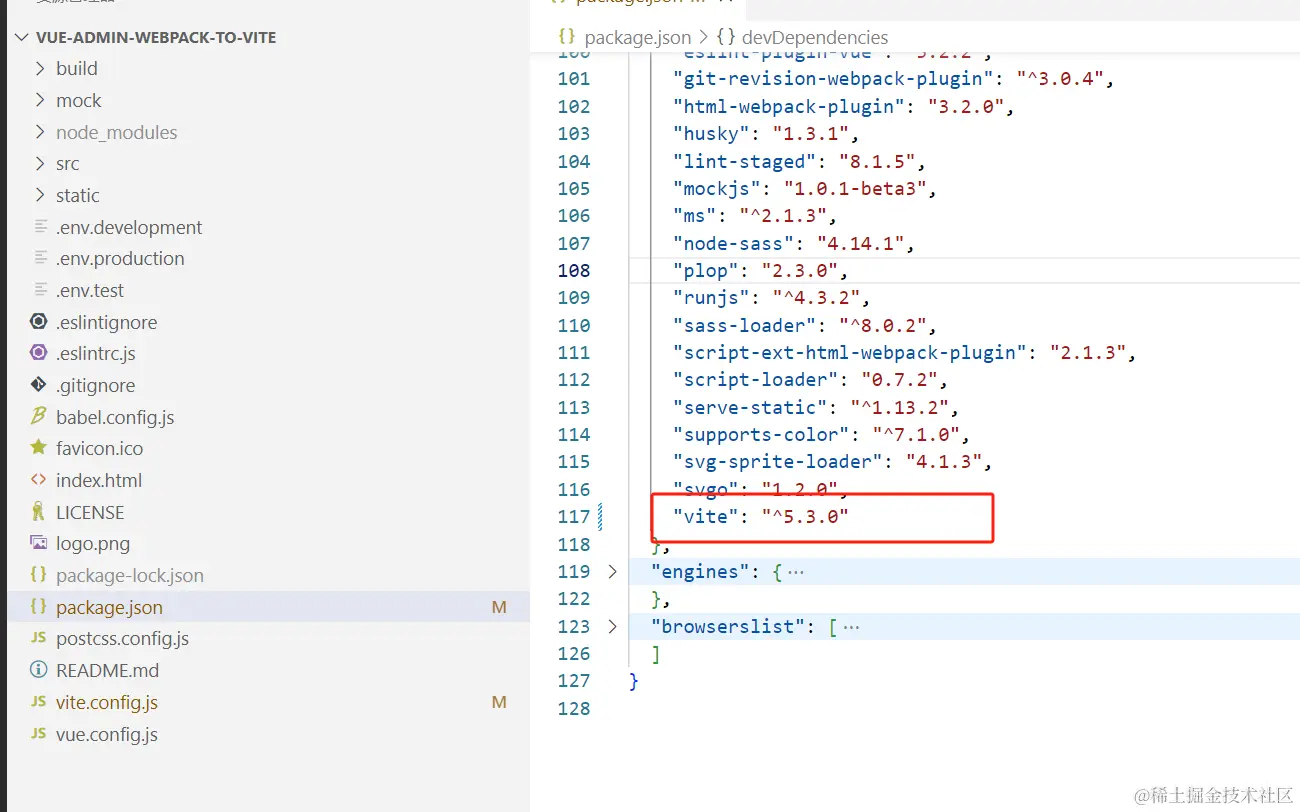Click the HTML brackets icon for index.html
1300x812 pixels.
[x=39, y=480]
